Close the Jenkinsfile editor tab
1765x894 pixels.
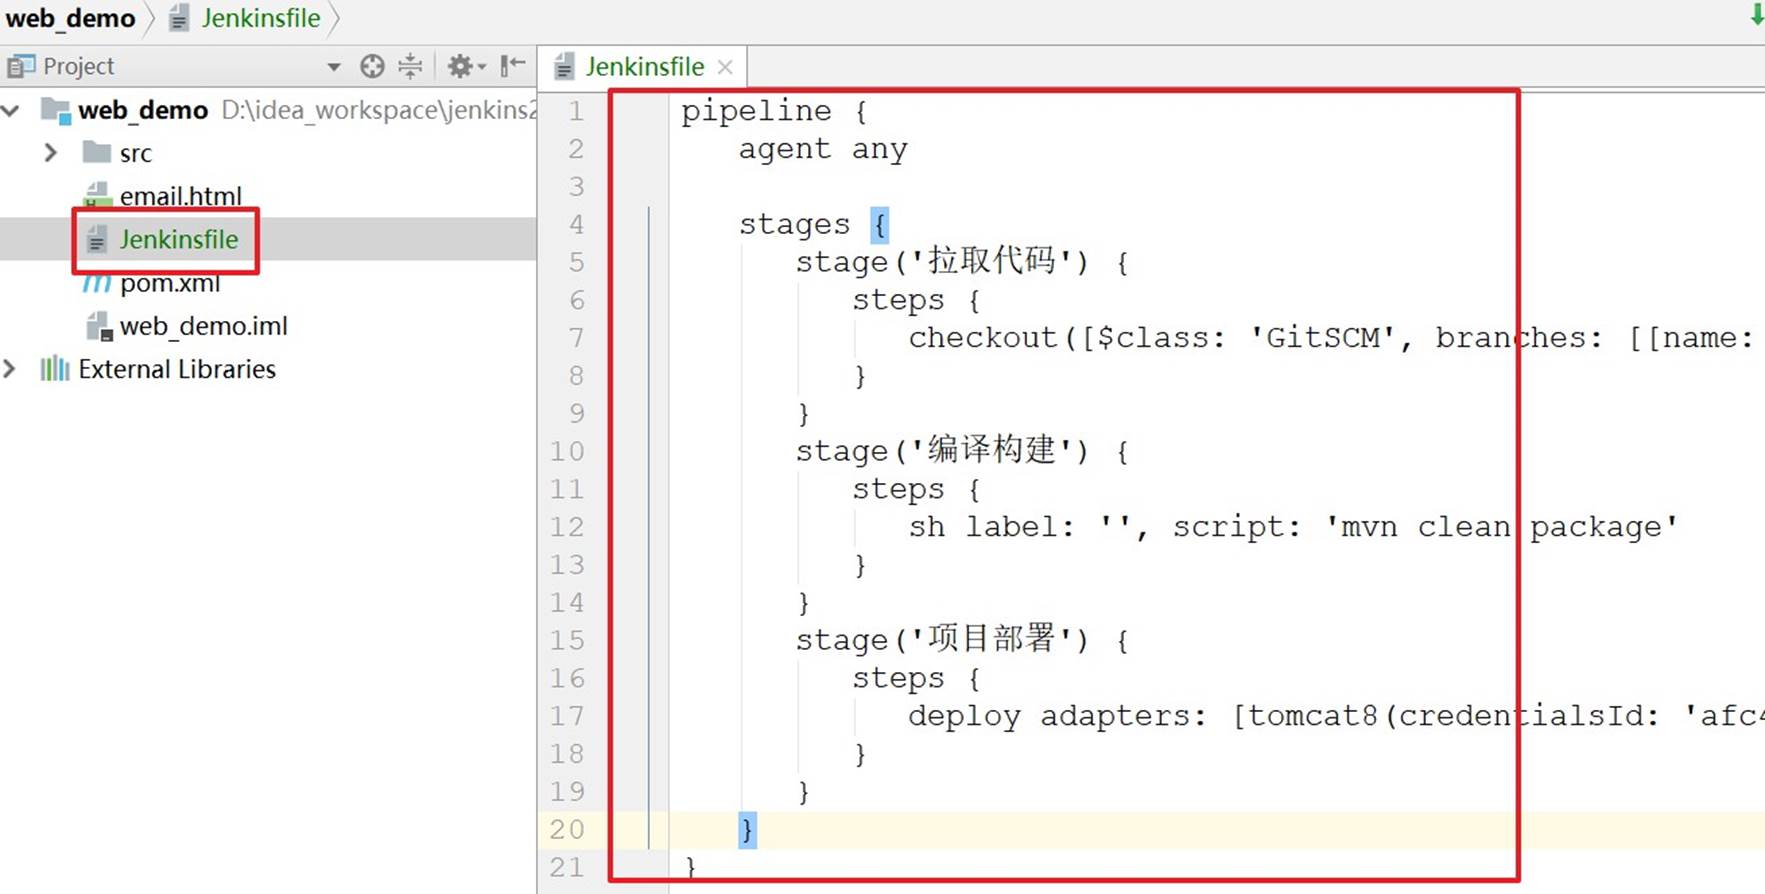pyautogui.click(x=725, y=67)
